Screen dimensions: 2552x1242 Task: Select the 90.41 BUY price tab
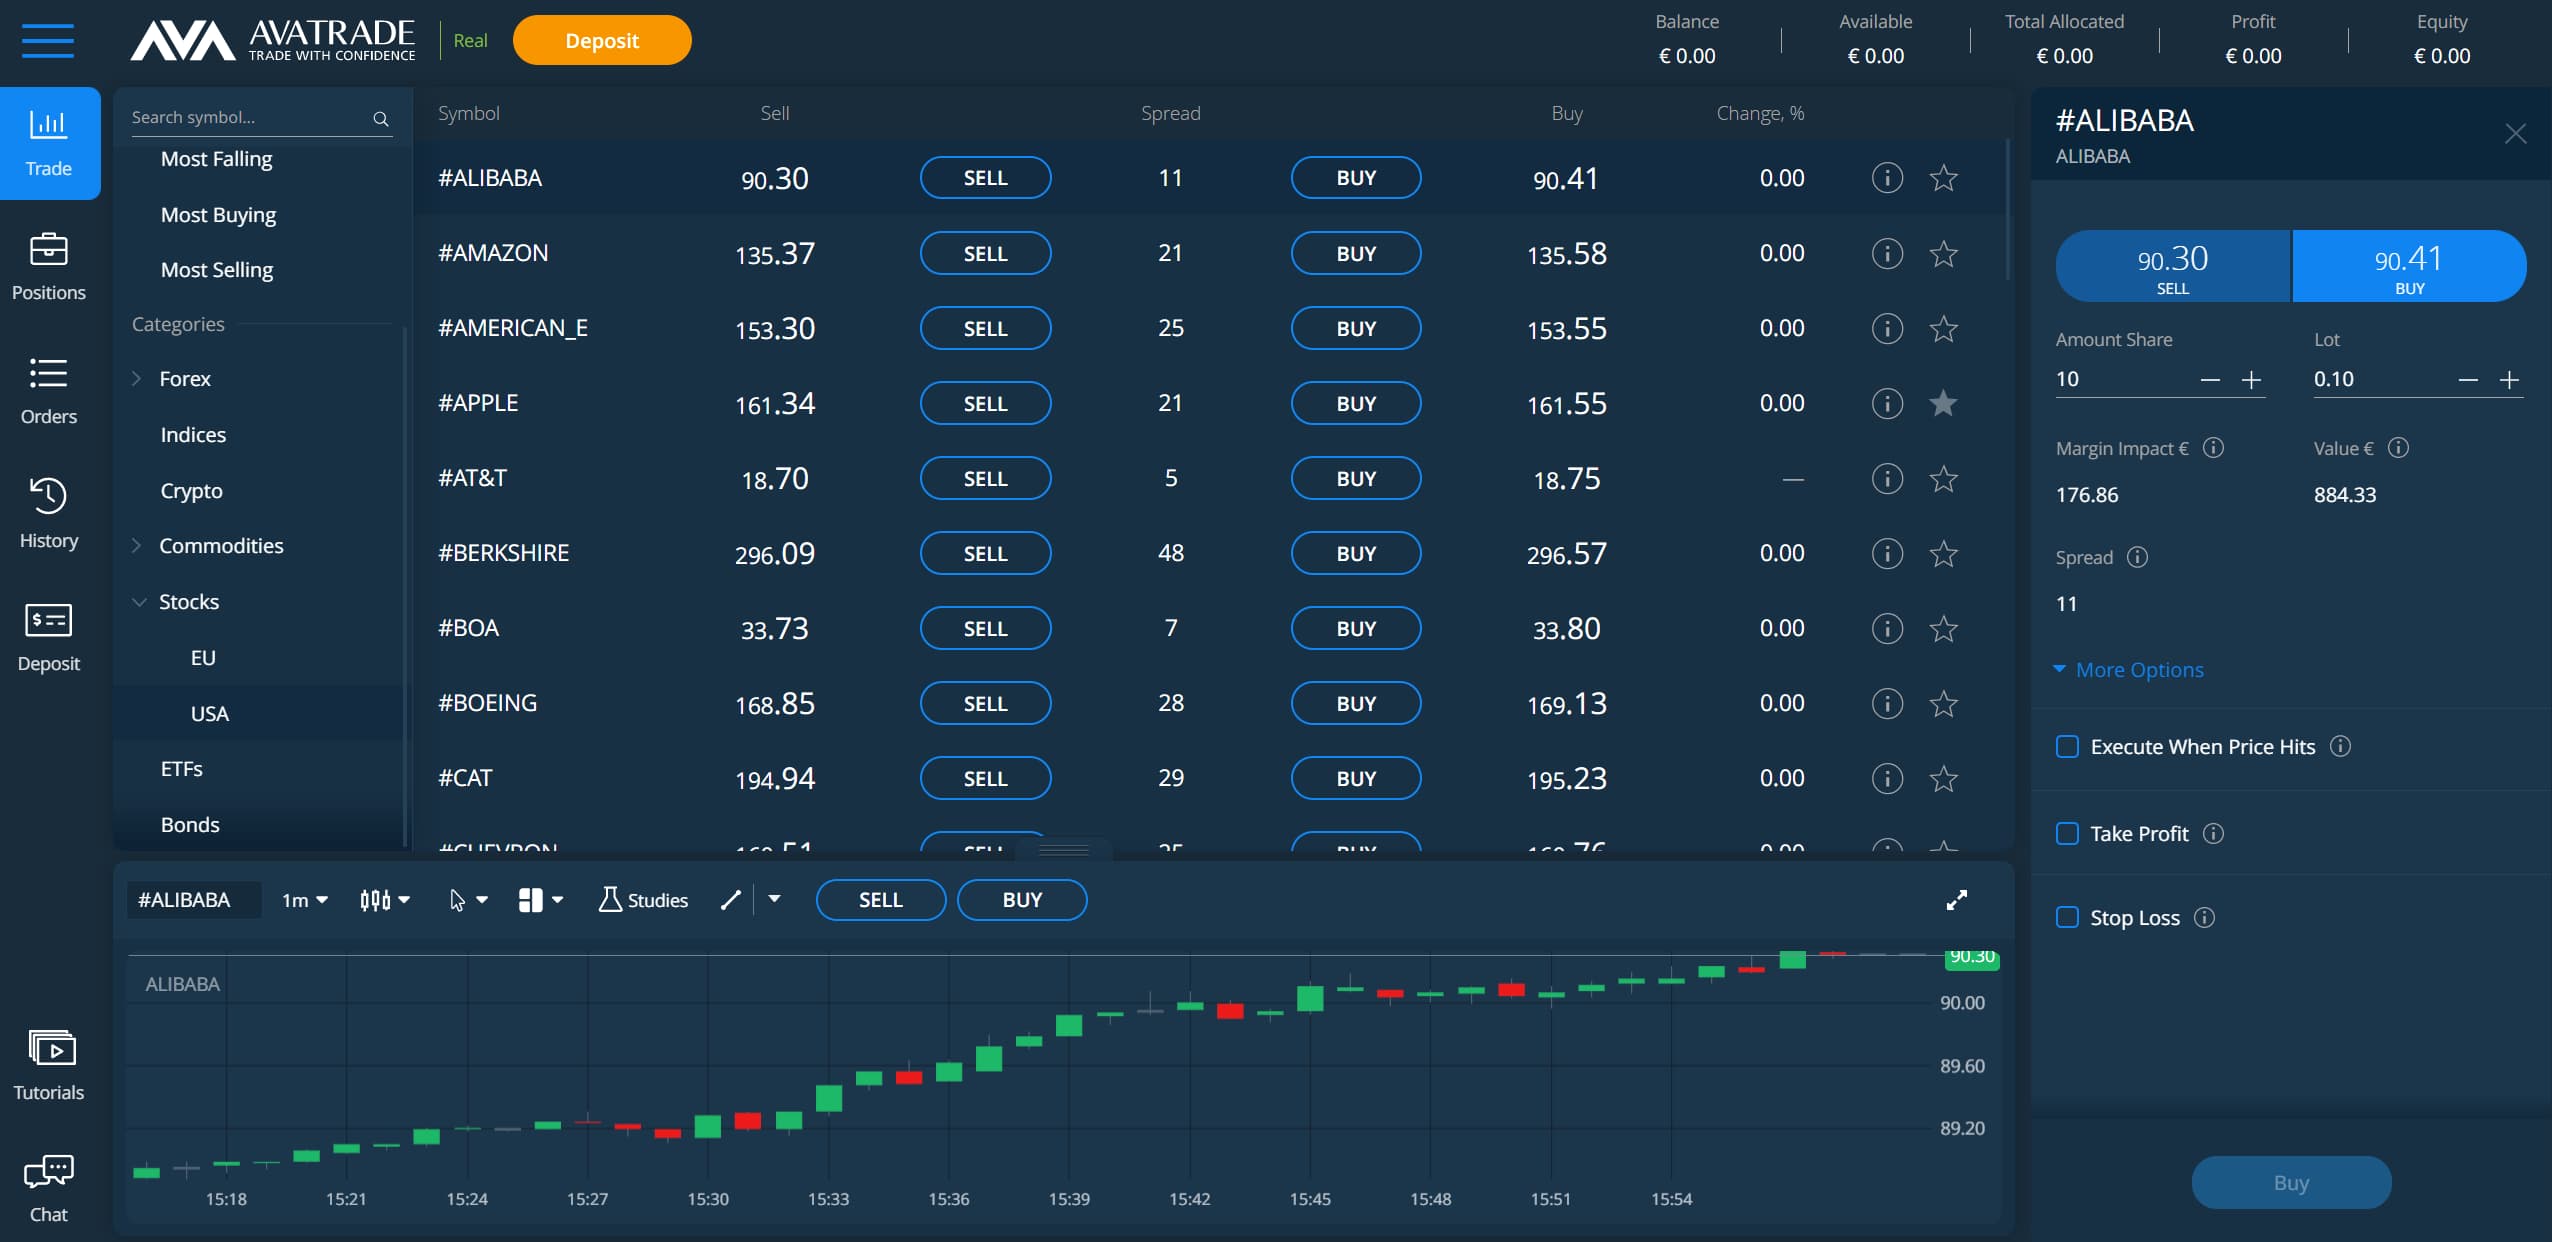(2409, 266)
